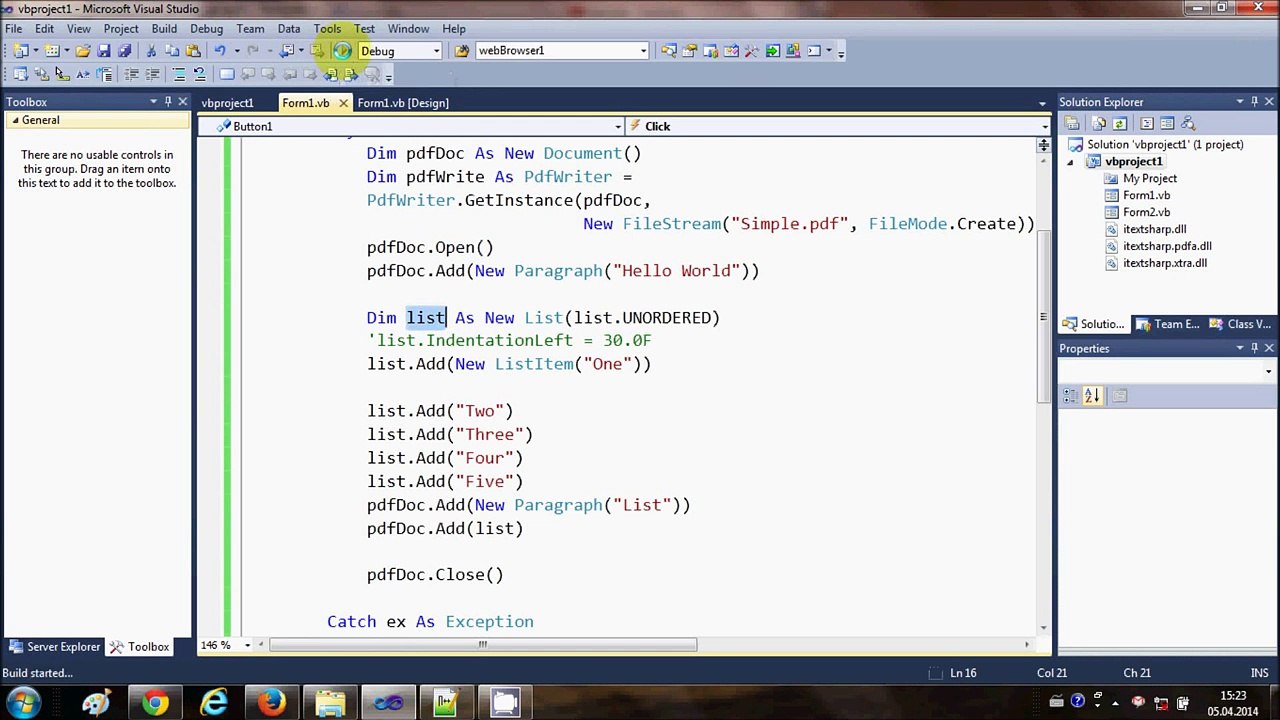This screenshot has height=720, width=1280.
Task: Click the Paste clipboard icon
Action: tap(193, 51)
